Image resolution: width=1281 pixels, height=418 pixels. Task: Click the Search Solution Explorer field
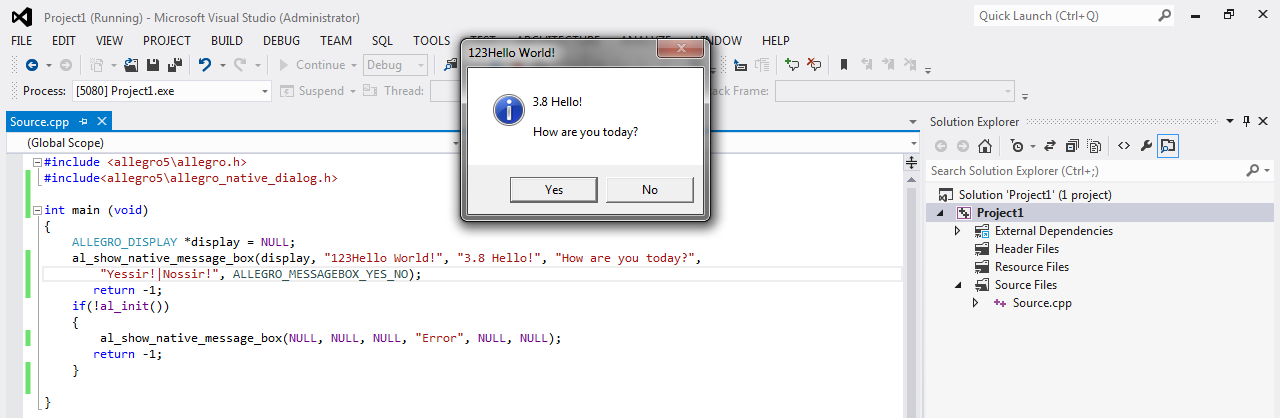pos(1085,171)
